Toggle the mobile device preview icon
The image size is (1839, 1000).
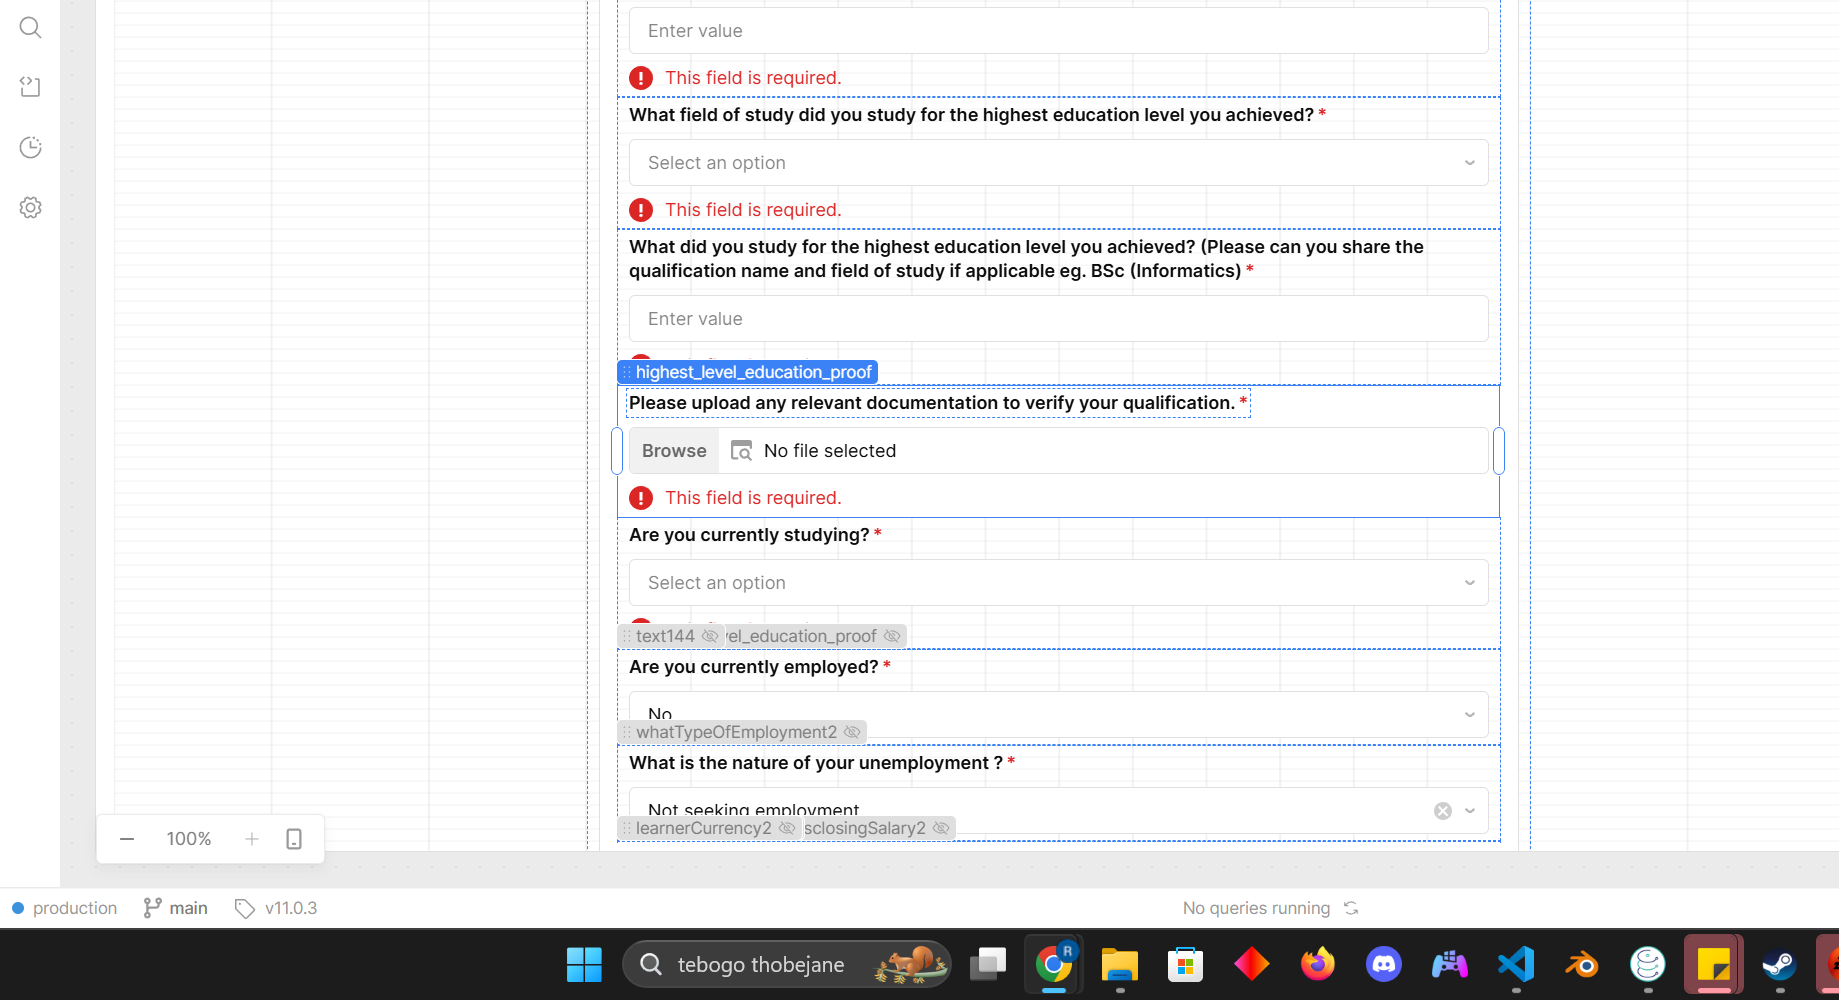pos(294,839)
